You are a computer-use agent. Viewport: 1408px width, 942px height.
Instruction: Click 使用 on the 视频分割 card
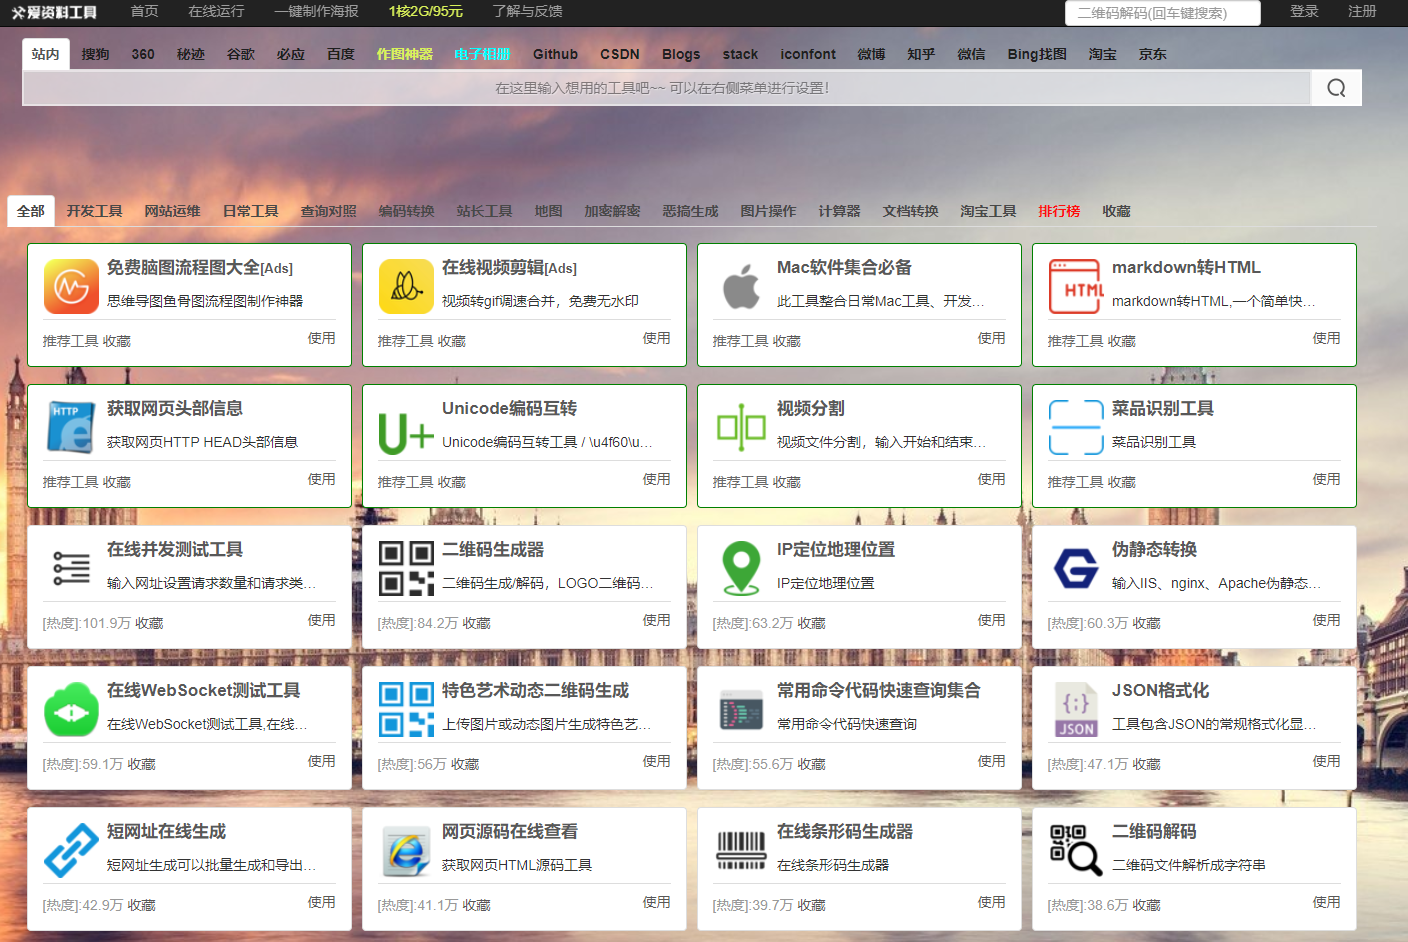(992, 479)
